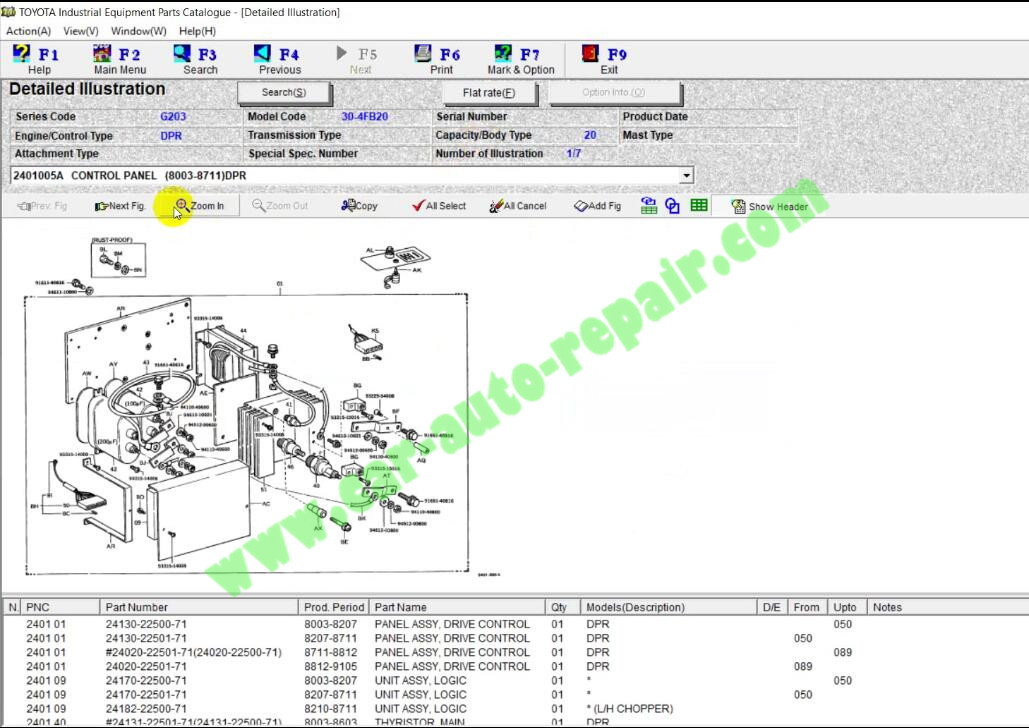The image size is (1029, 728).
Task: Select part number 24170-22500-71
Action: click(x=146, y=681)
